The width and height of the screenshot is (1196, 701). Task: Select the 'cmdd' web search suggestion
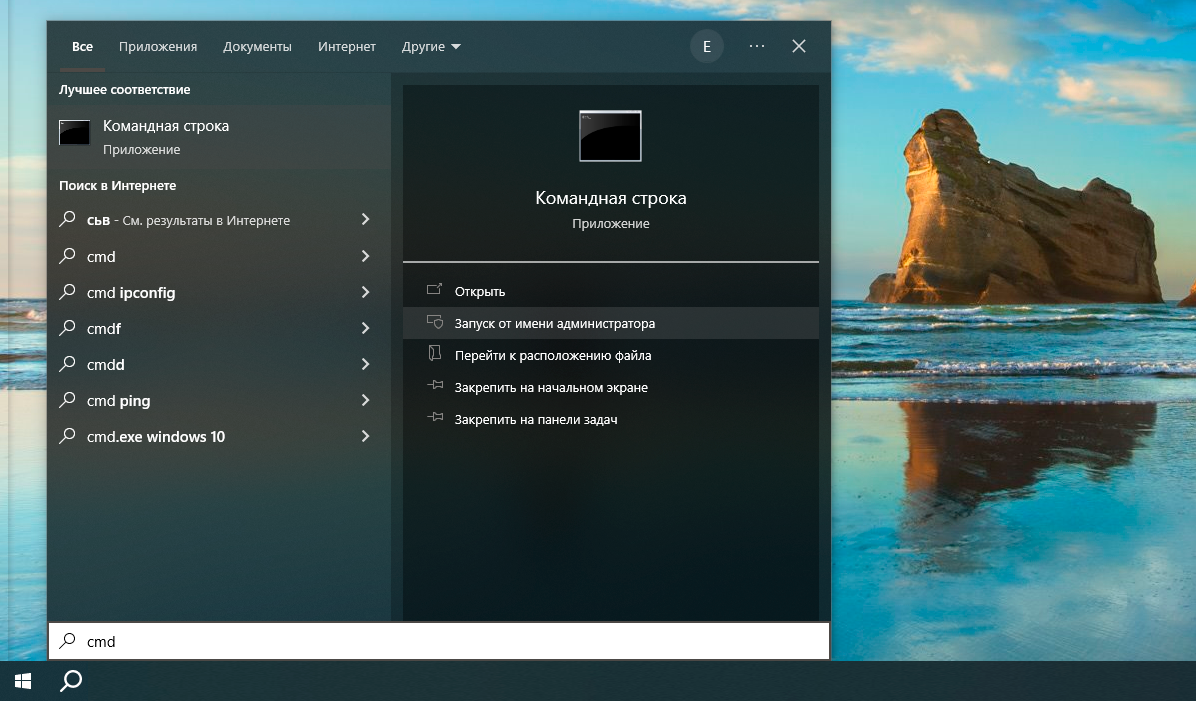[x=106, y=365]
